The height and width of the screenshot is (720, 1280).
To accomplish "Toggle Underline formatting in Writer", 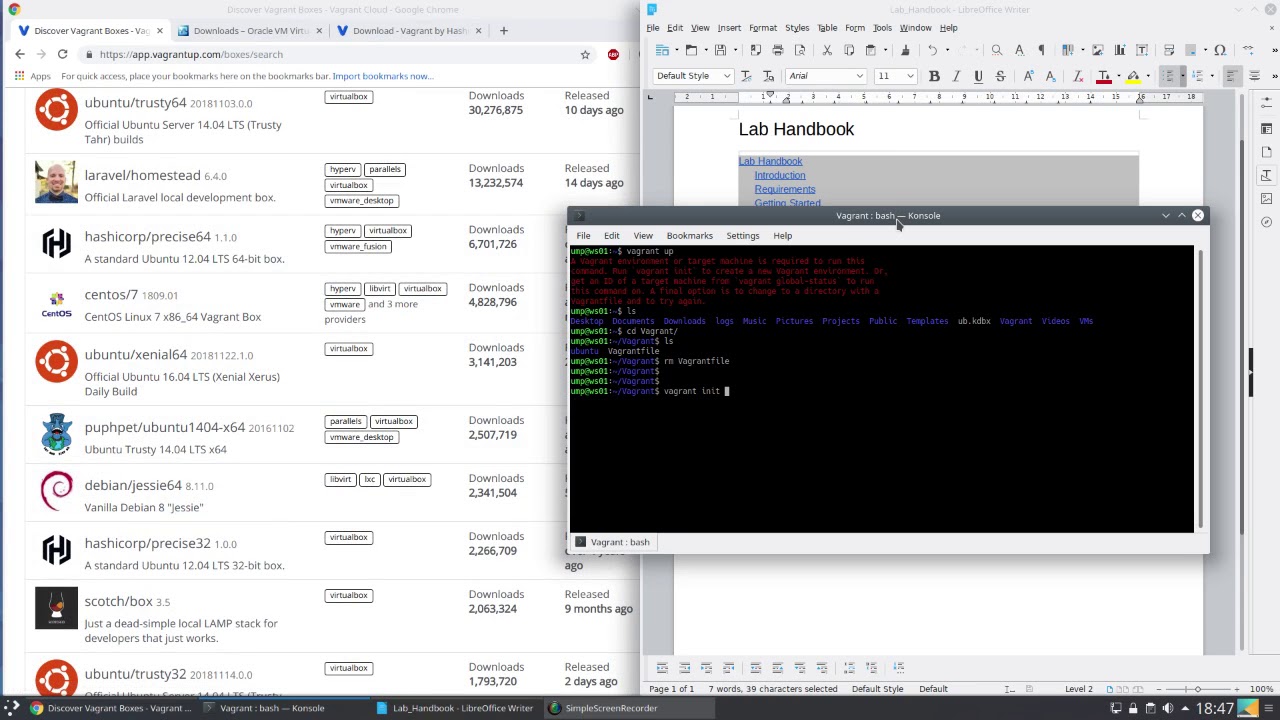I will tap(978, 76).
